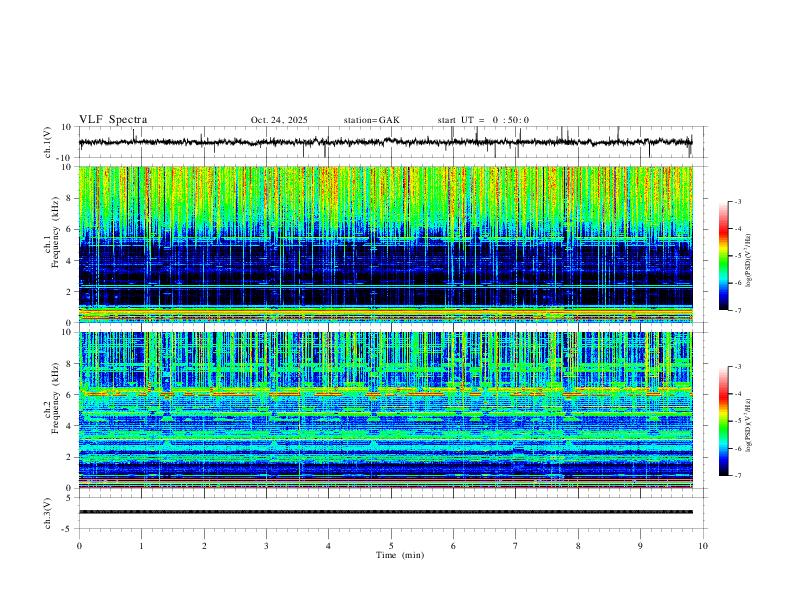Click tick label "9" on Time axis
The width and height of the screenshot is (792, 612).
coord(640,546)
